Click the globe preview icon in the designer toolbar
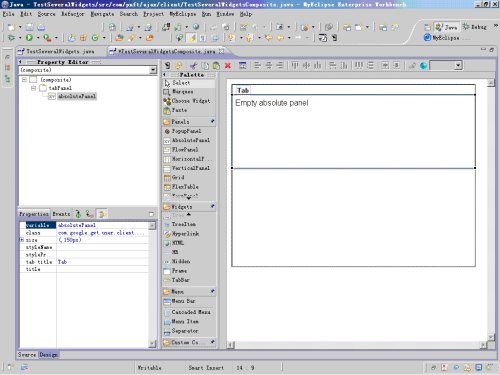 [423, 66]
